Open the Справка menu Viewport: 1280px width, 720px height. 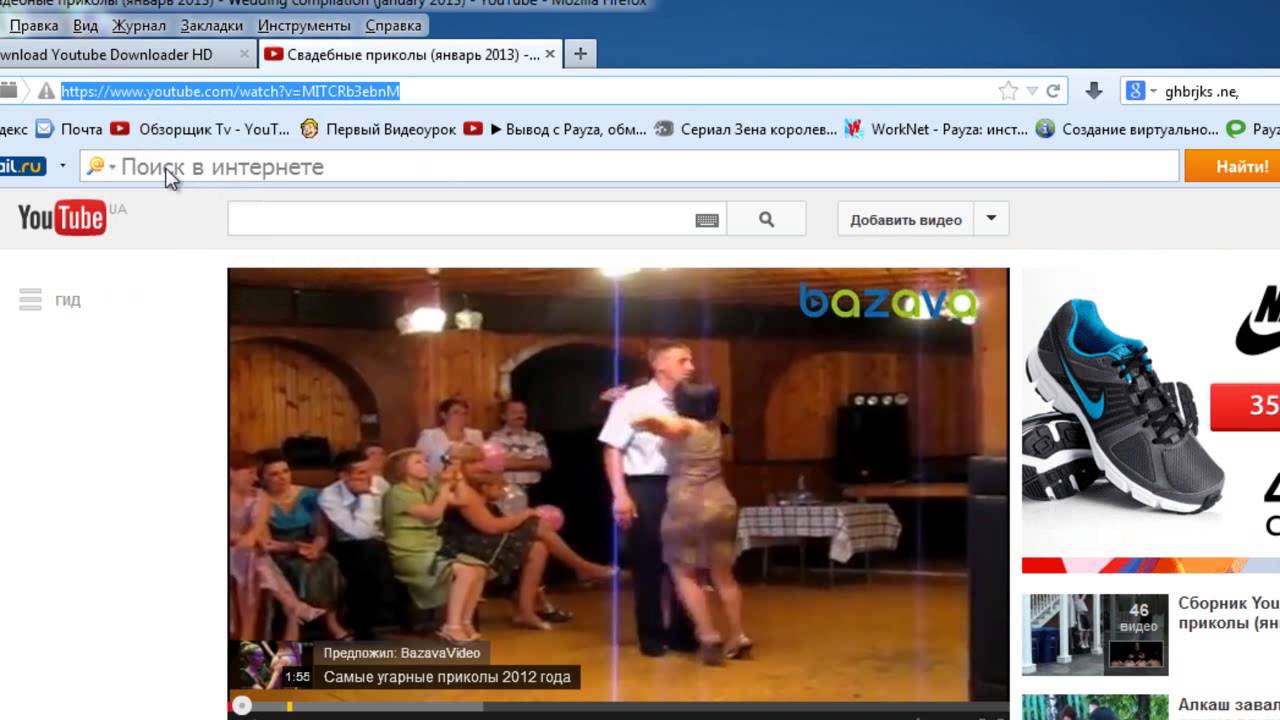(393, 25)
